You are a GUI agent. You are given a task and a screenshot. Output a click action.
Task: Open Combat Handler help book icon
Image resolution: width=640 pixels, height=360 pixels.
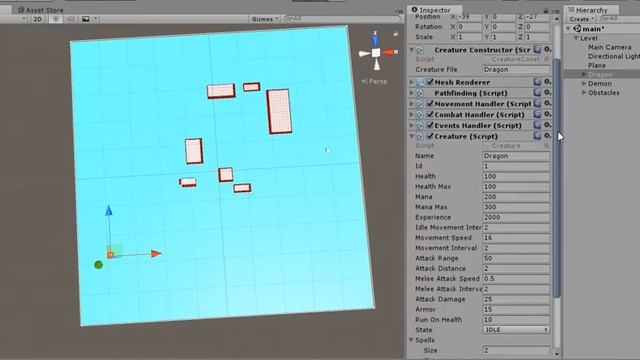[x=537, y=114]
